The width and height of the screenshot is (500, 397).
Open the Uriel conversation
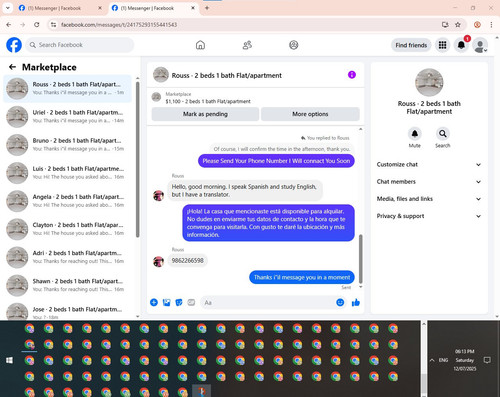point(68,117)
